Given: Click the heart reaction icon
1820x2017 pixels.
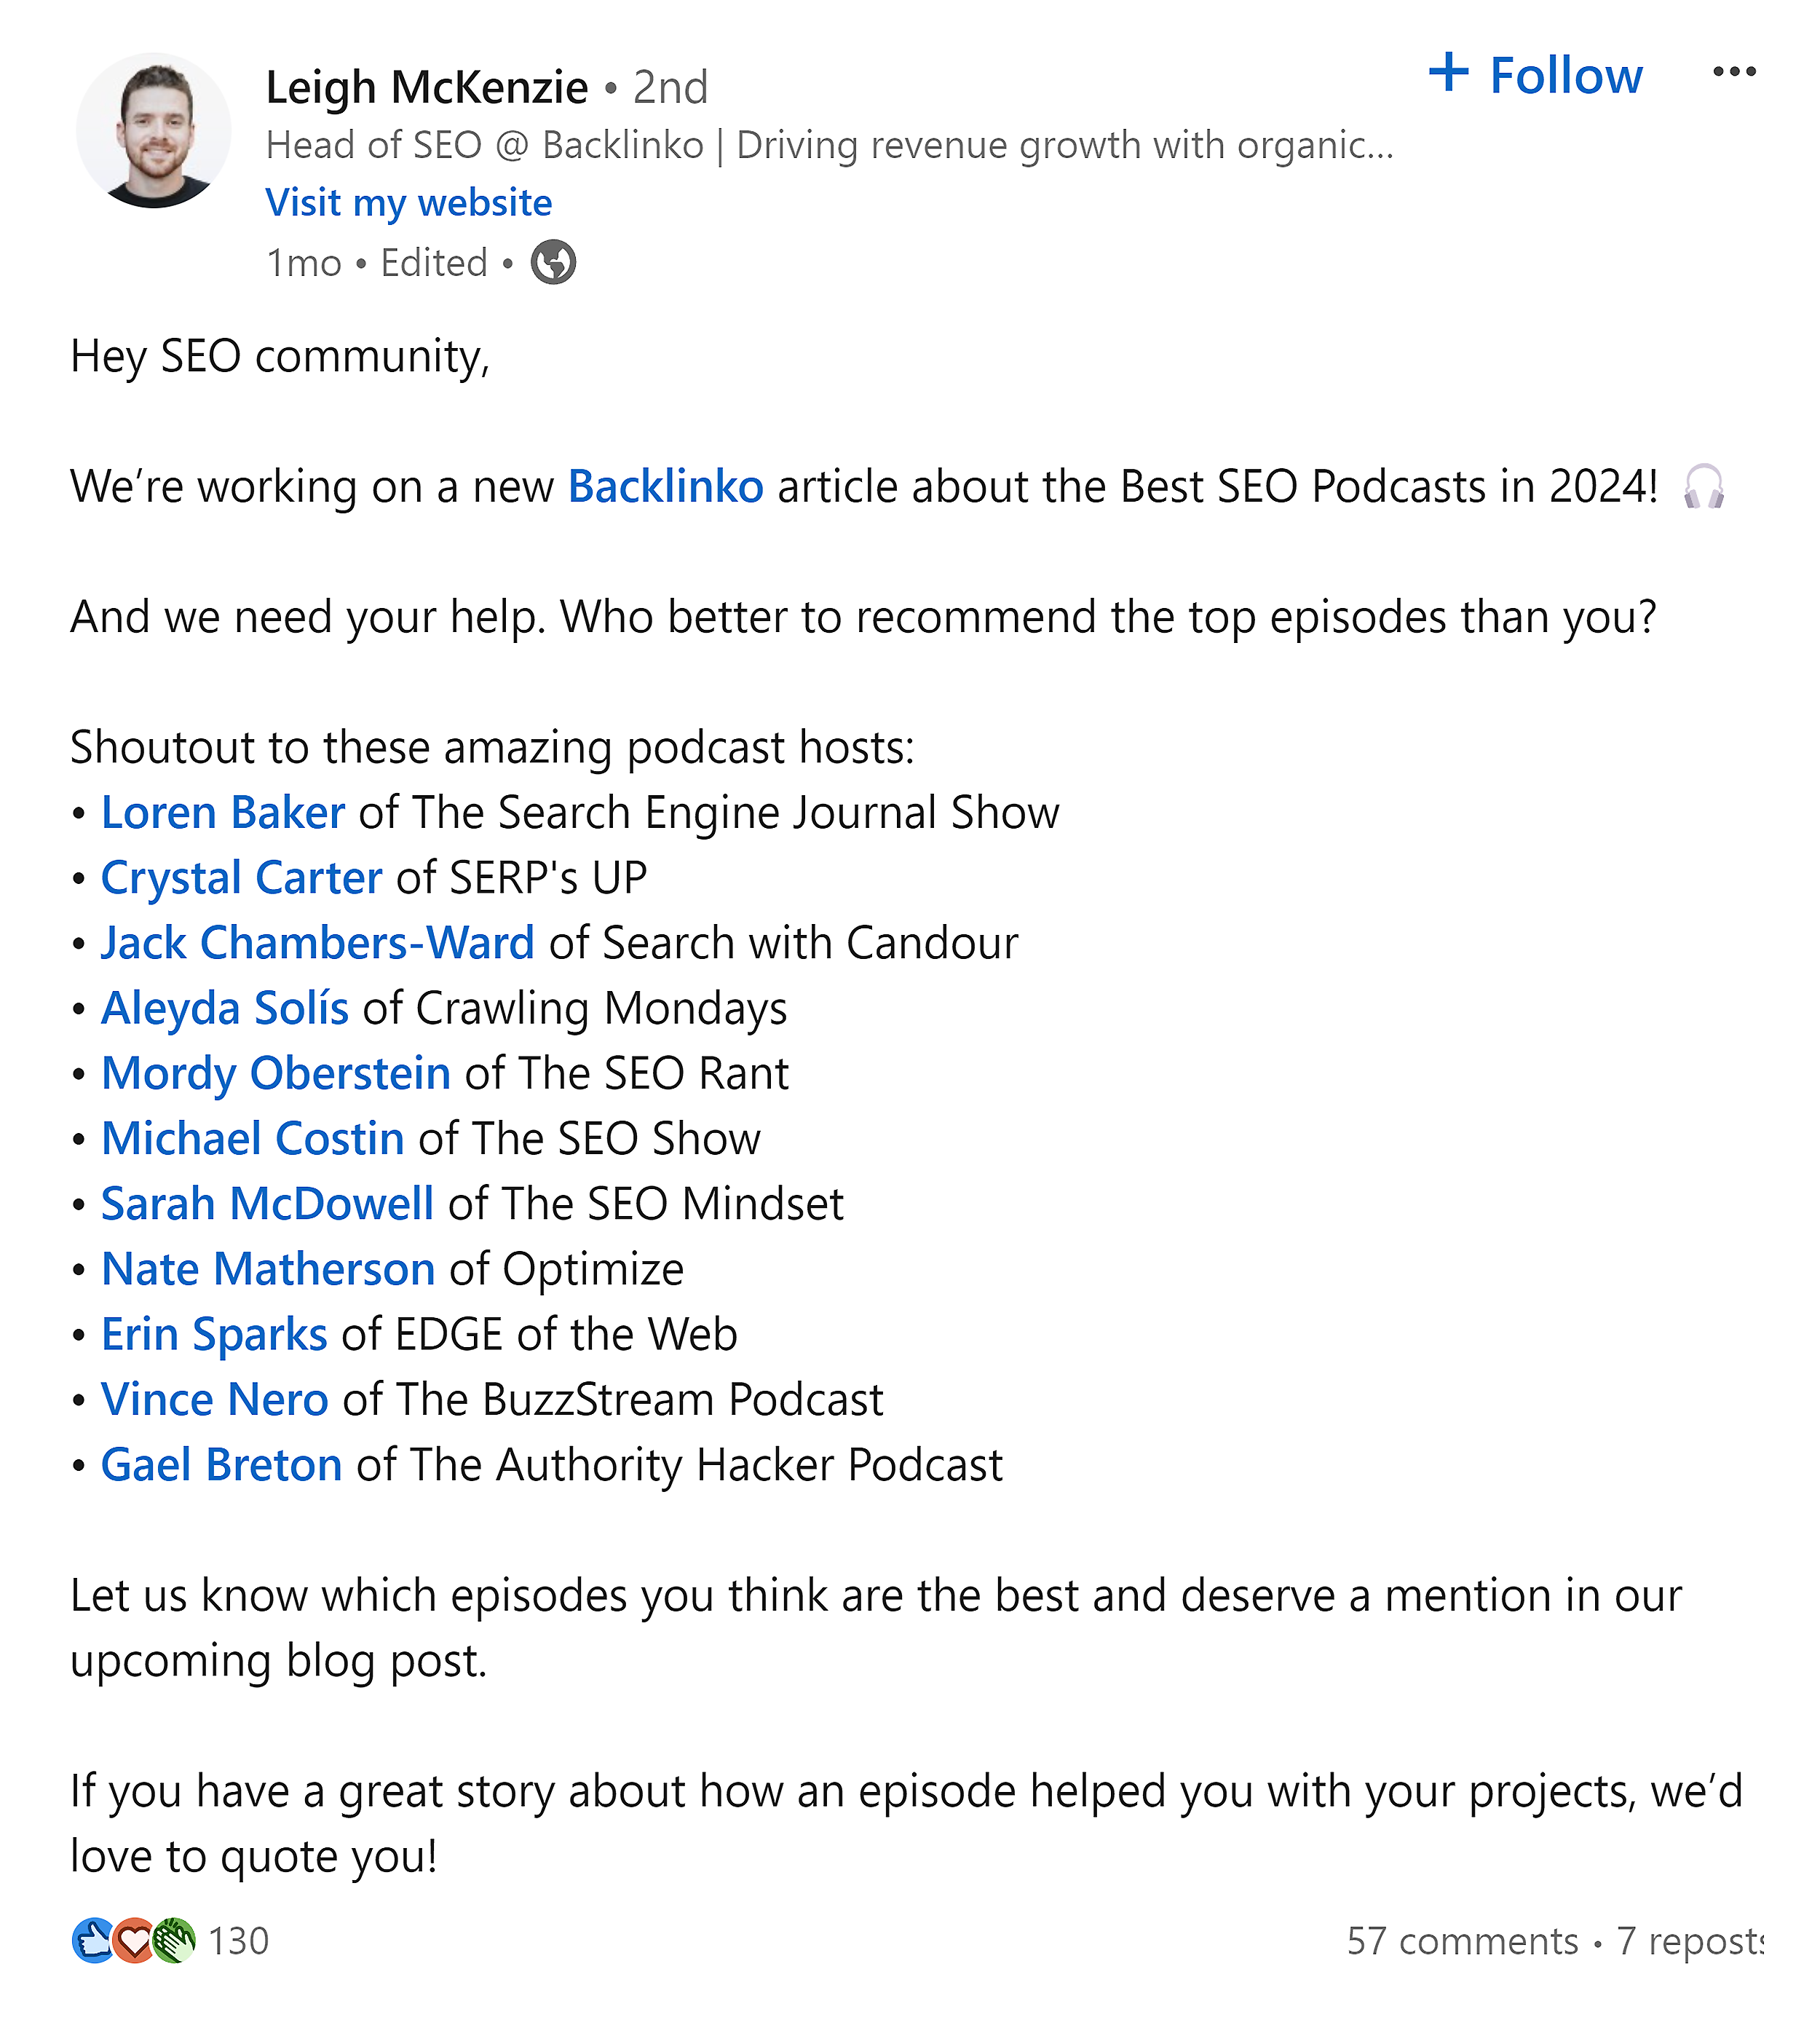Looking at the screenshot, I should tap(133, 1941).
